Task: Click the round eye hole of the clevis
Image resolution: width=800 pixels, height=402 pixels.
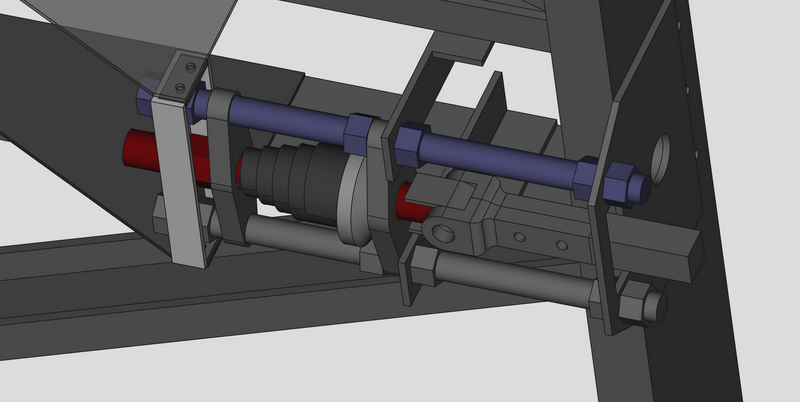Action: 443,233
